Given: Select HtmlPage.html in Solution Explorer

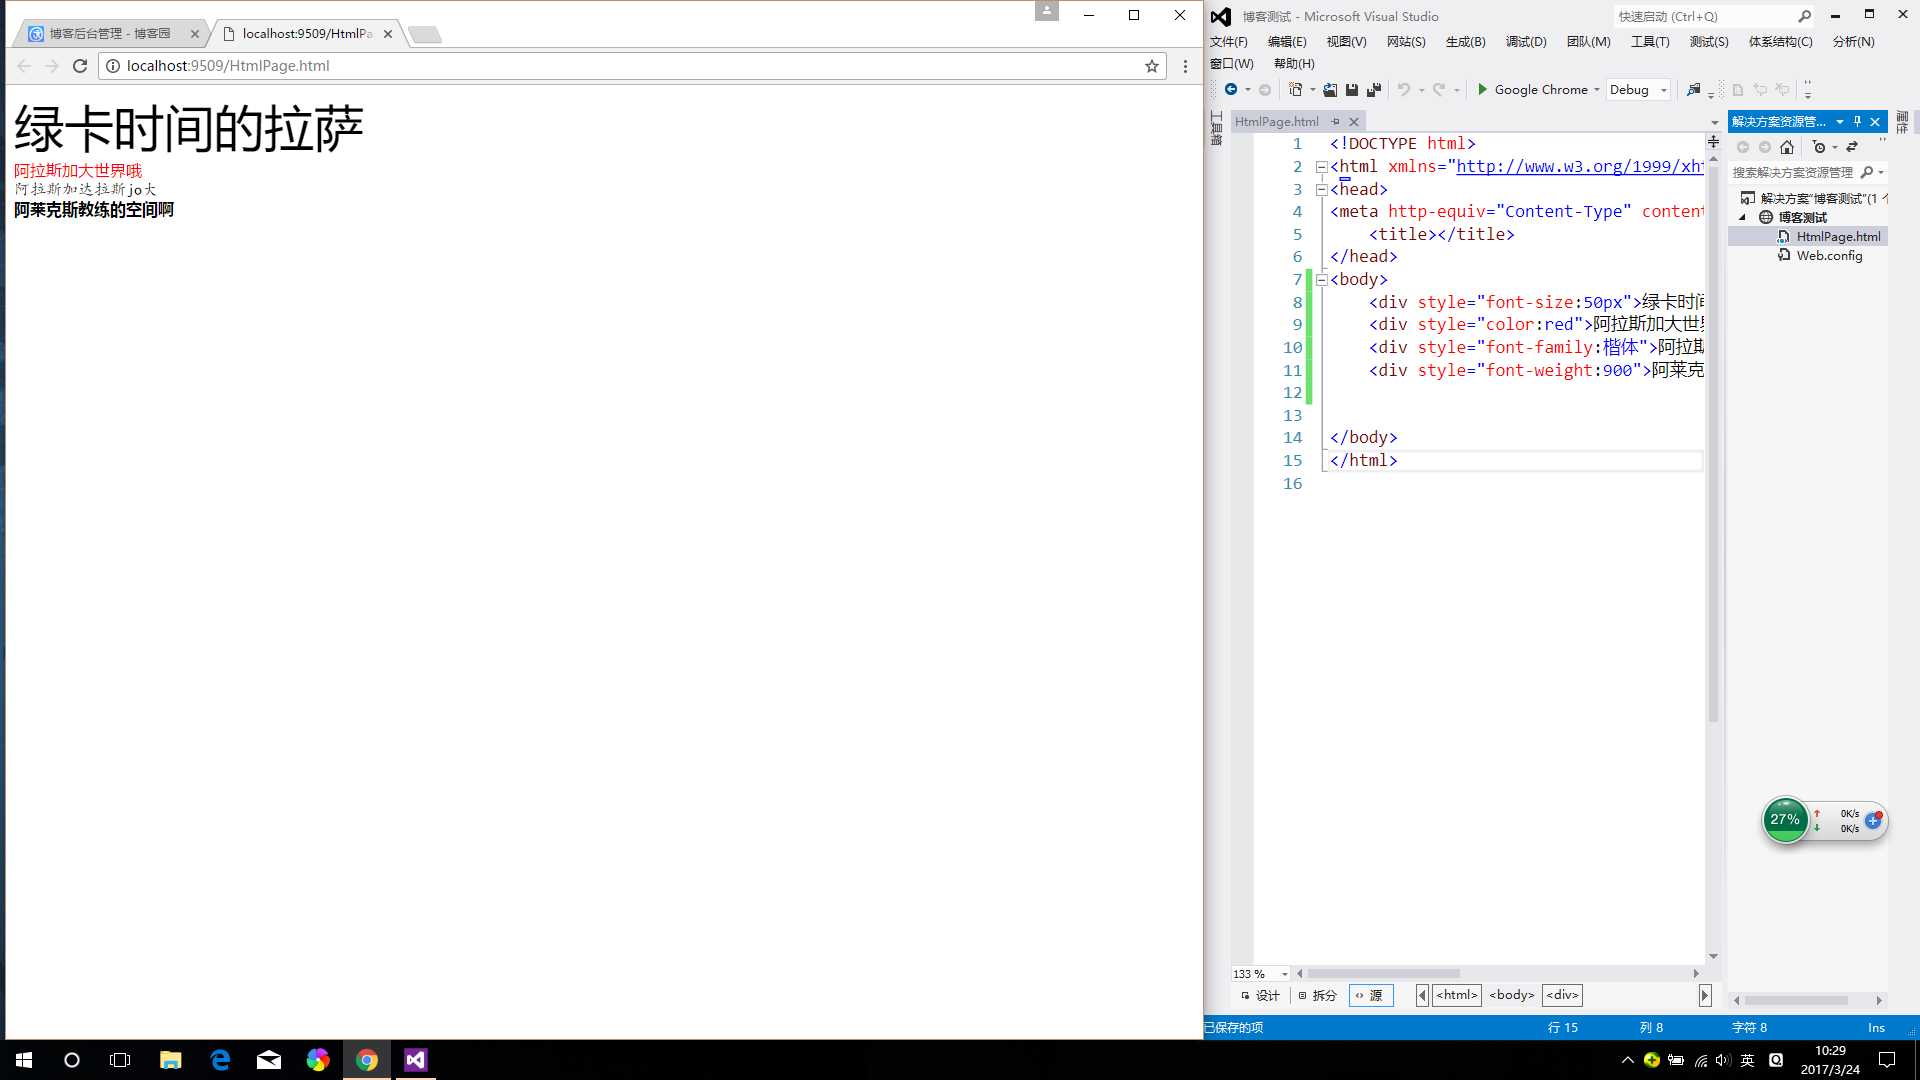Looking at the screenshot, I should coord(1838,237).
